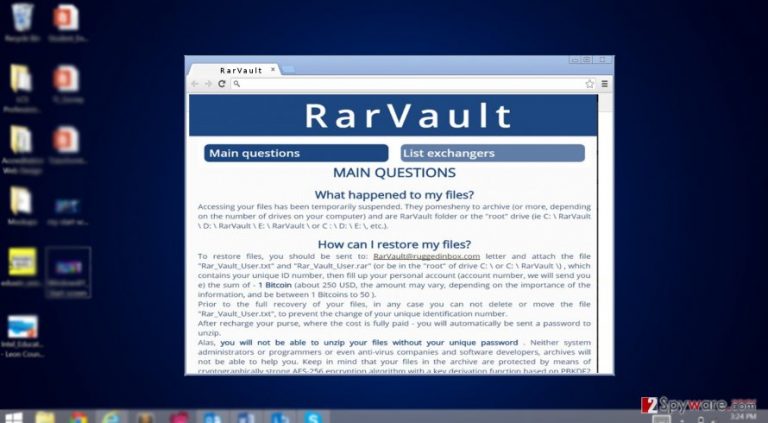Open Outlook from the taskbar
The image size is (768, 423).
point(212,418)
